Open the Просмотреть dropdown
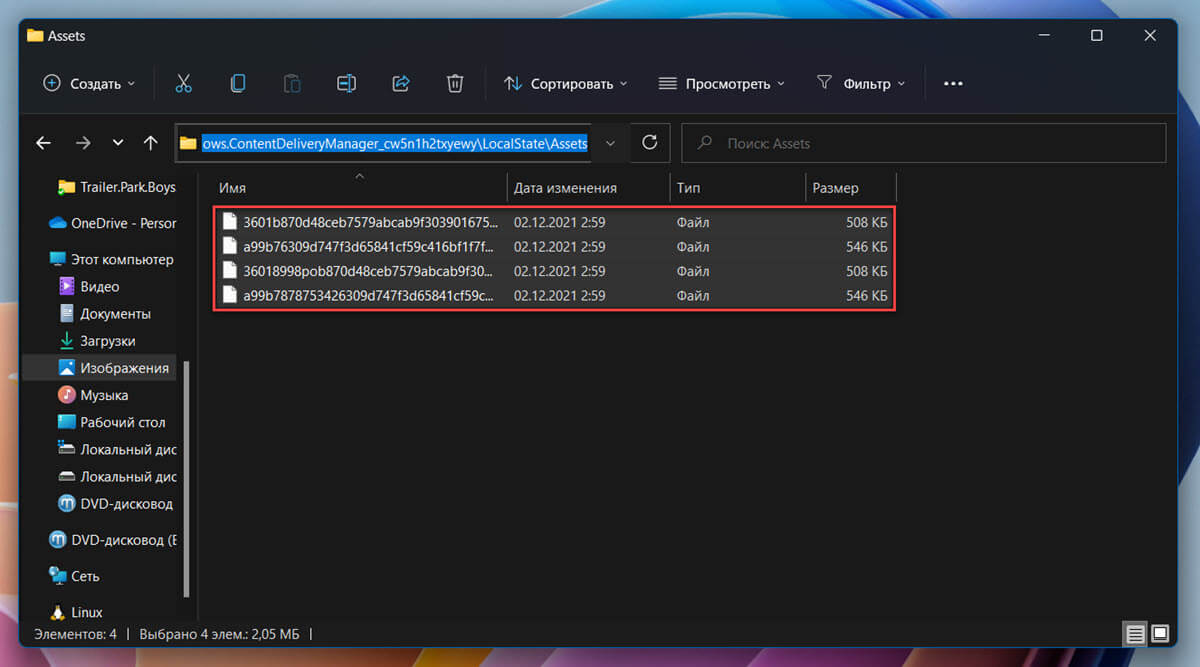 721,84
